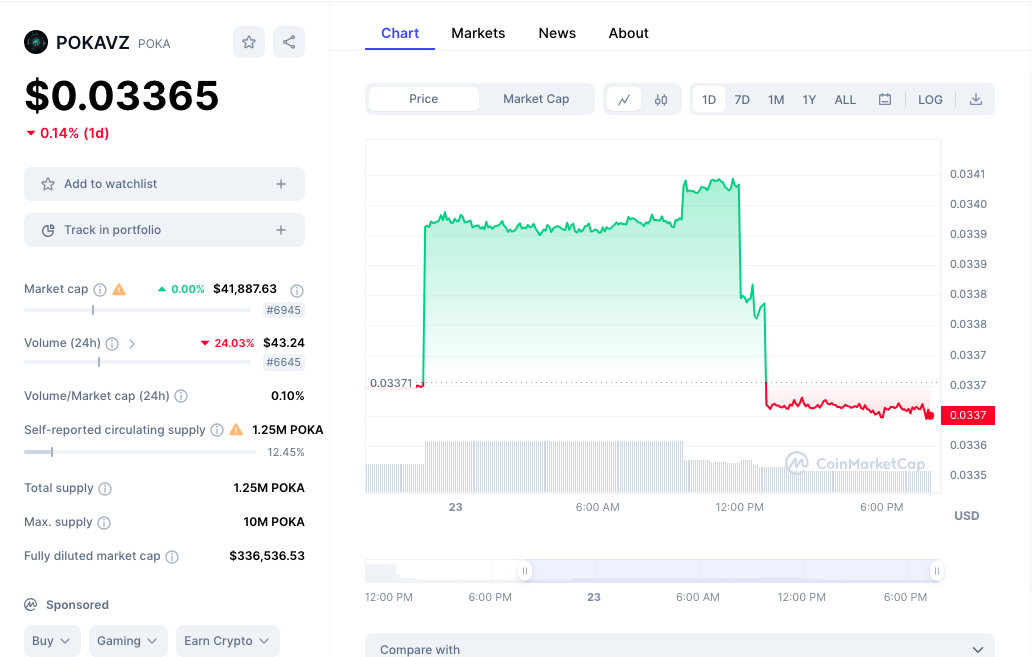Toggle LOG scale on the chart
1032x657 pixels.
tap(930, 99)
